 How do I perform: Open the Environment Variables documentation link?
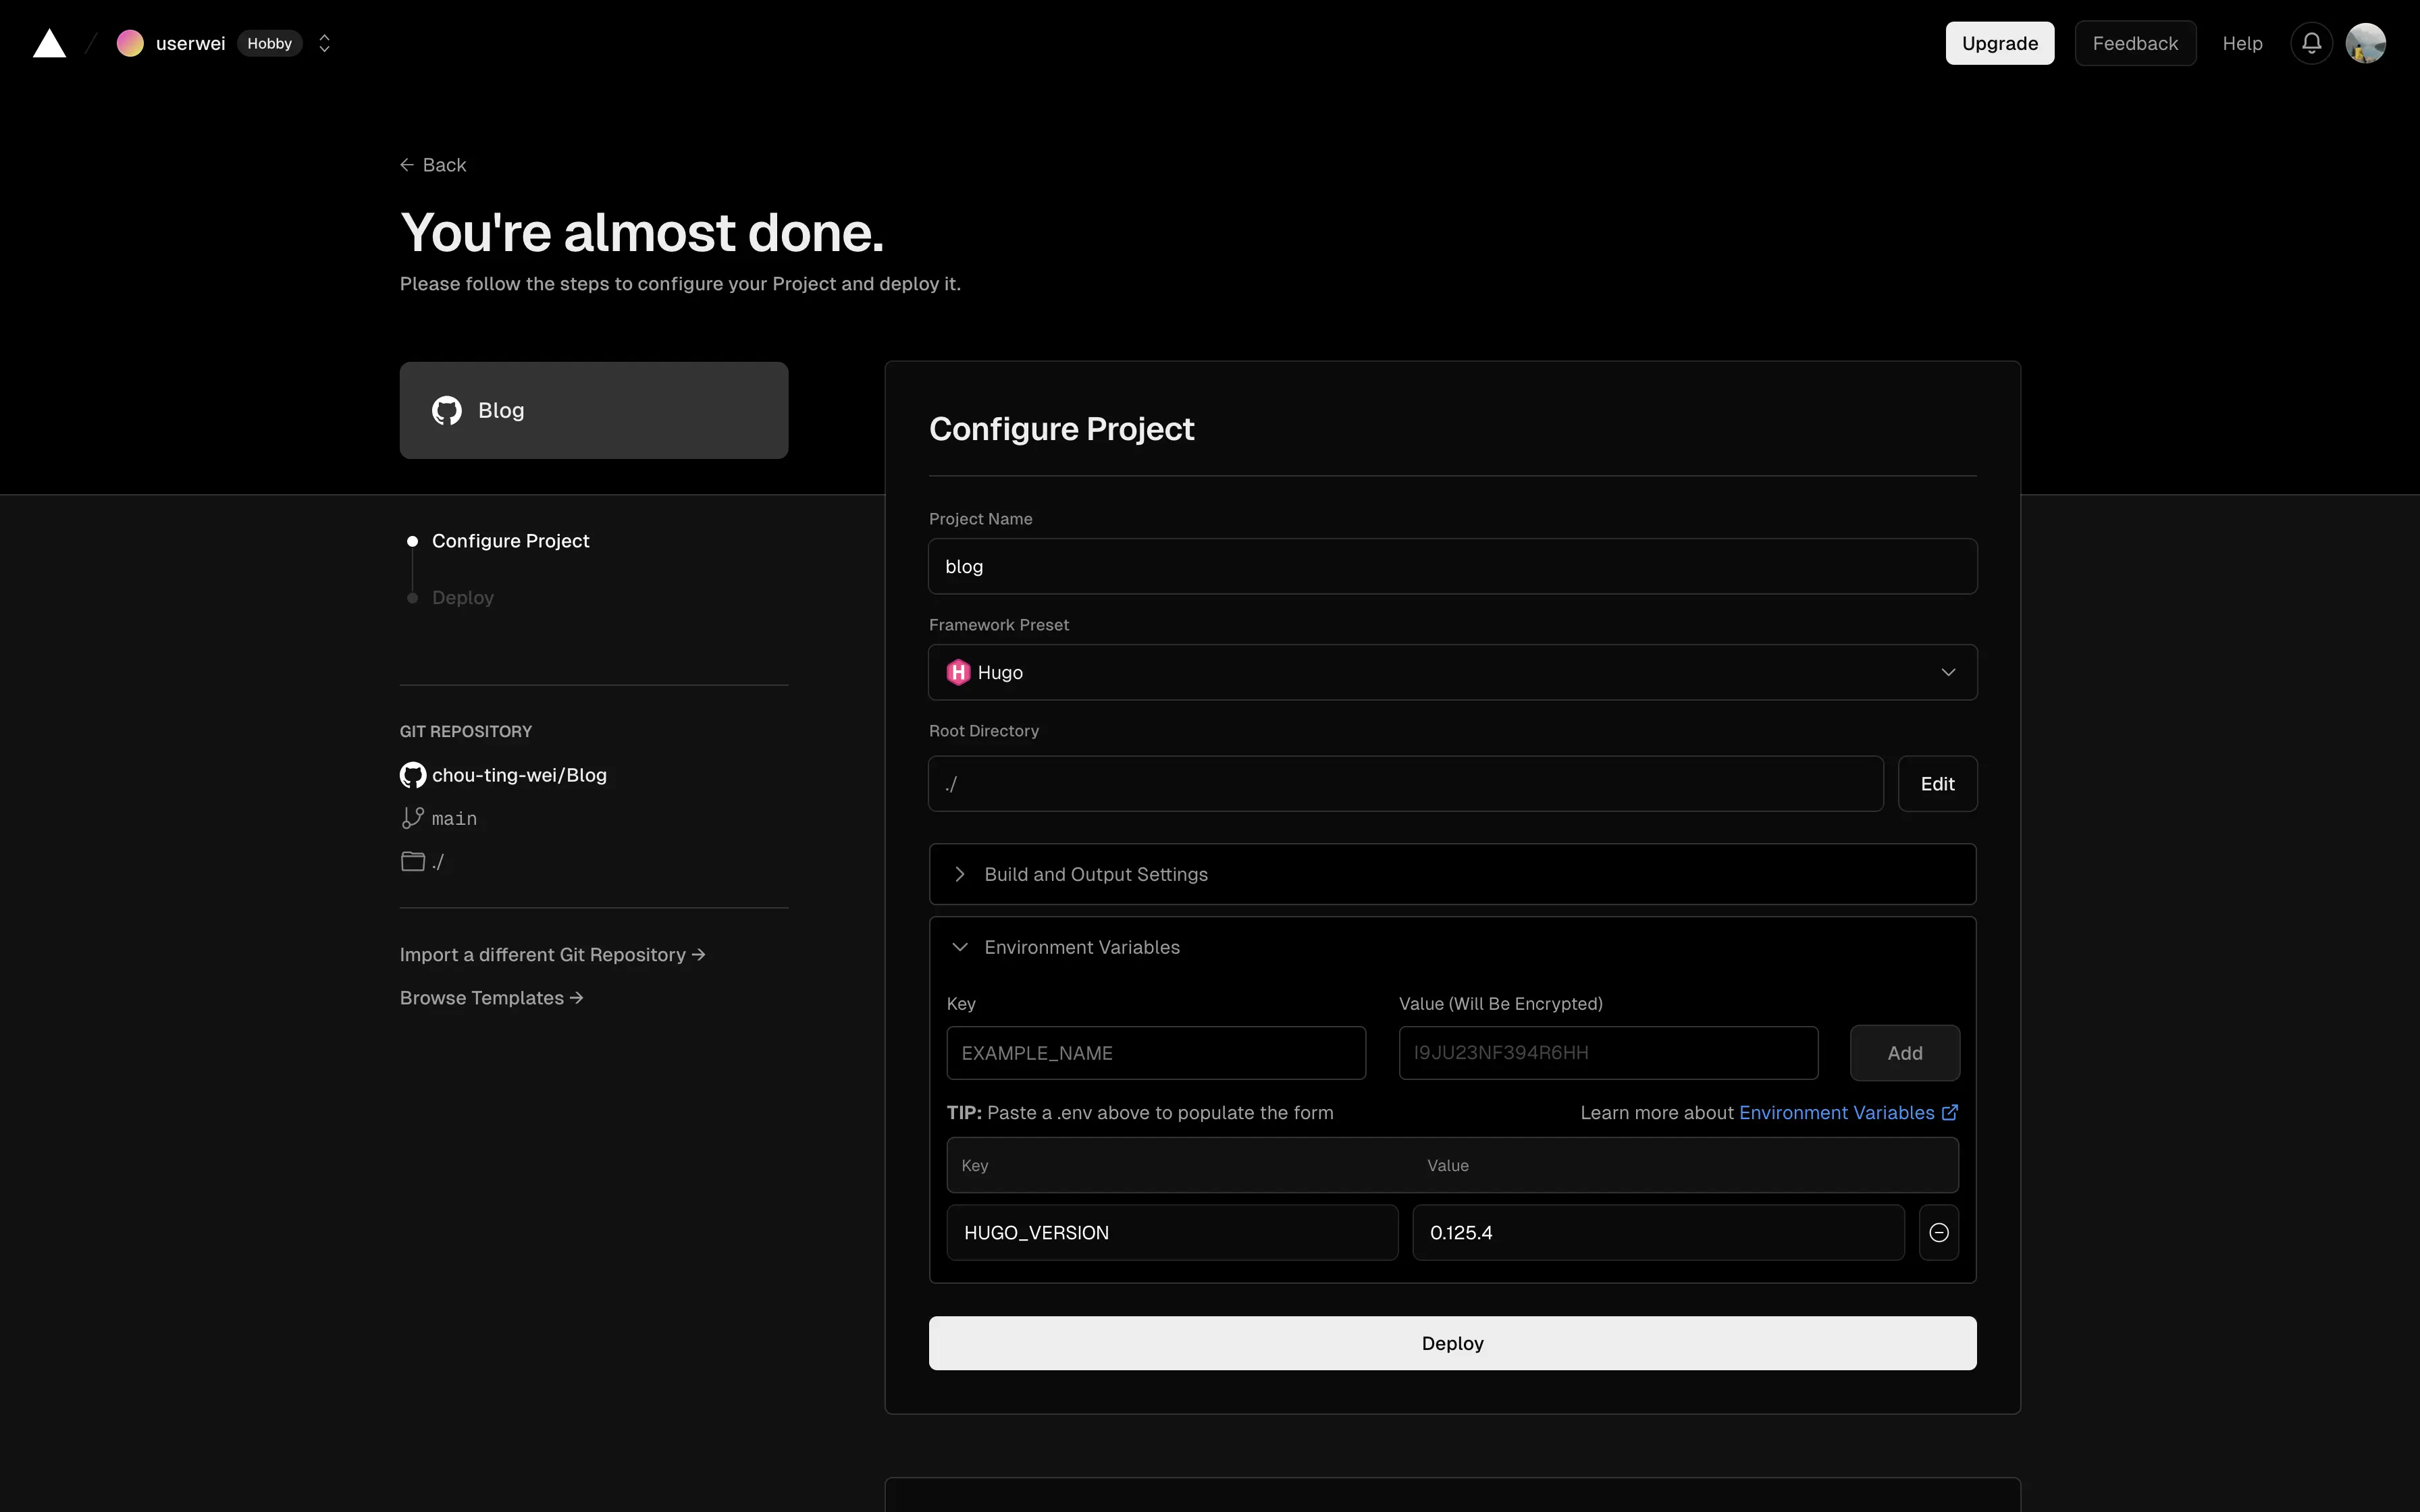[x=1848, y=1113]
